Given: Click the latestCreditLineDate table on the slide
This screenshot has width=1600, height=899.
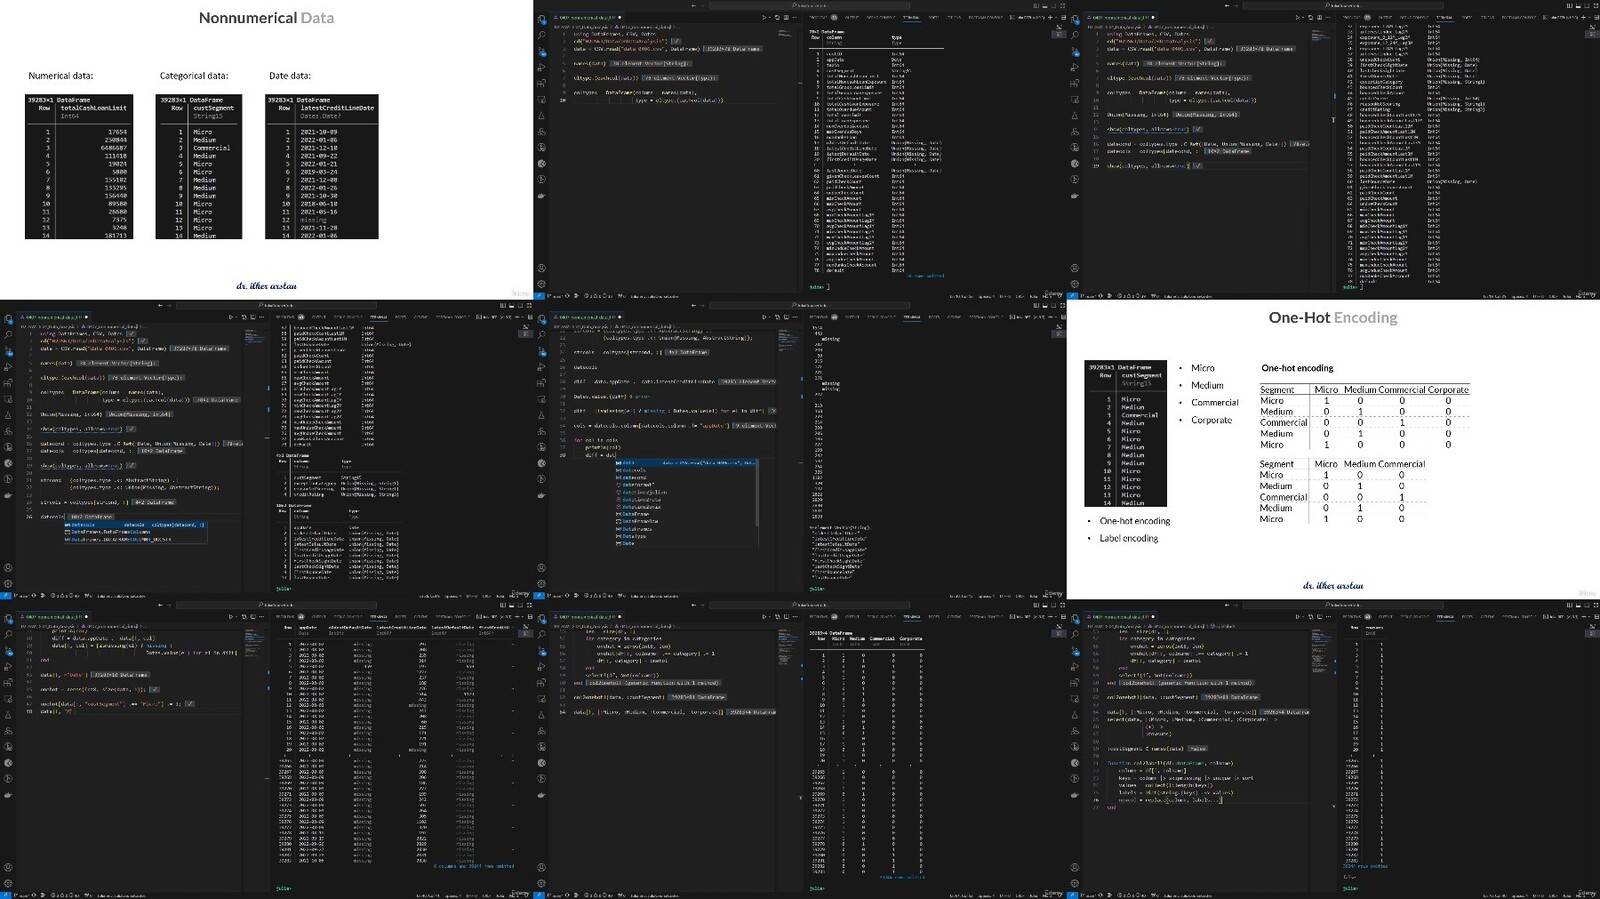Looking at the screenshot, I should (x=322, y=166).
